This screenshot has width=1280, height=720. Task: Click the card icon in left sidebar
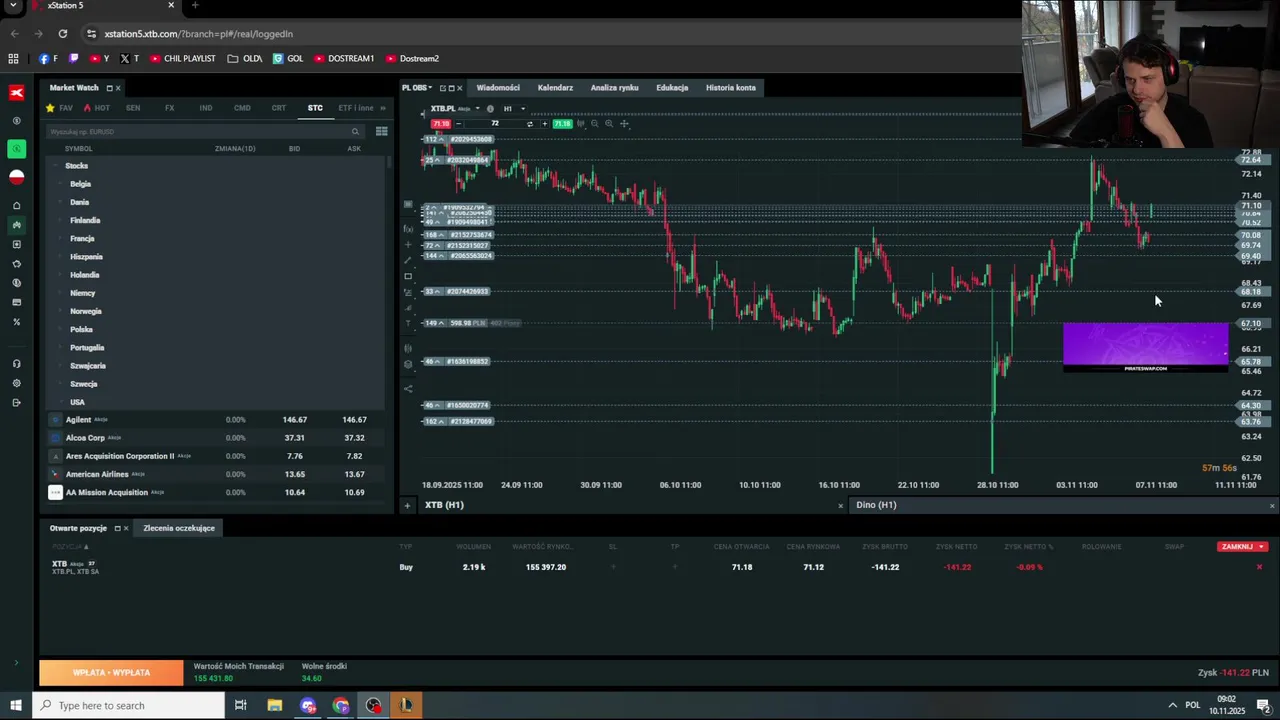[x=16, y=302]
